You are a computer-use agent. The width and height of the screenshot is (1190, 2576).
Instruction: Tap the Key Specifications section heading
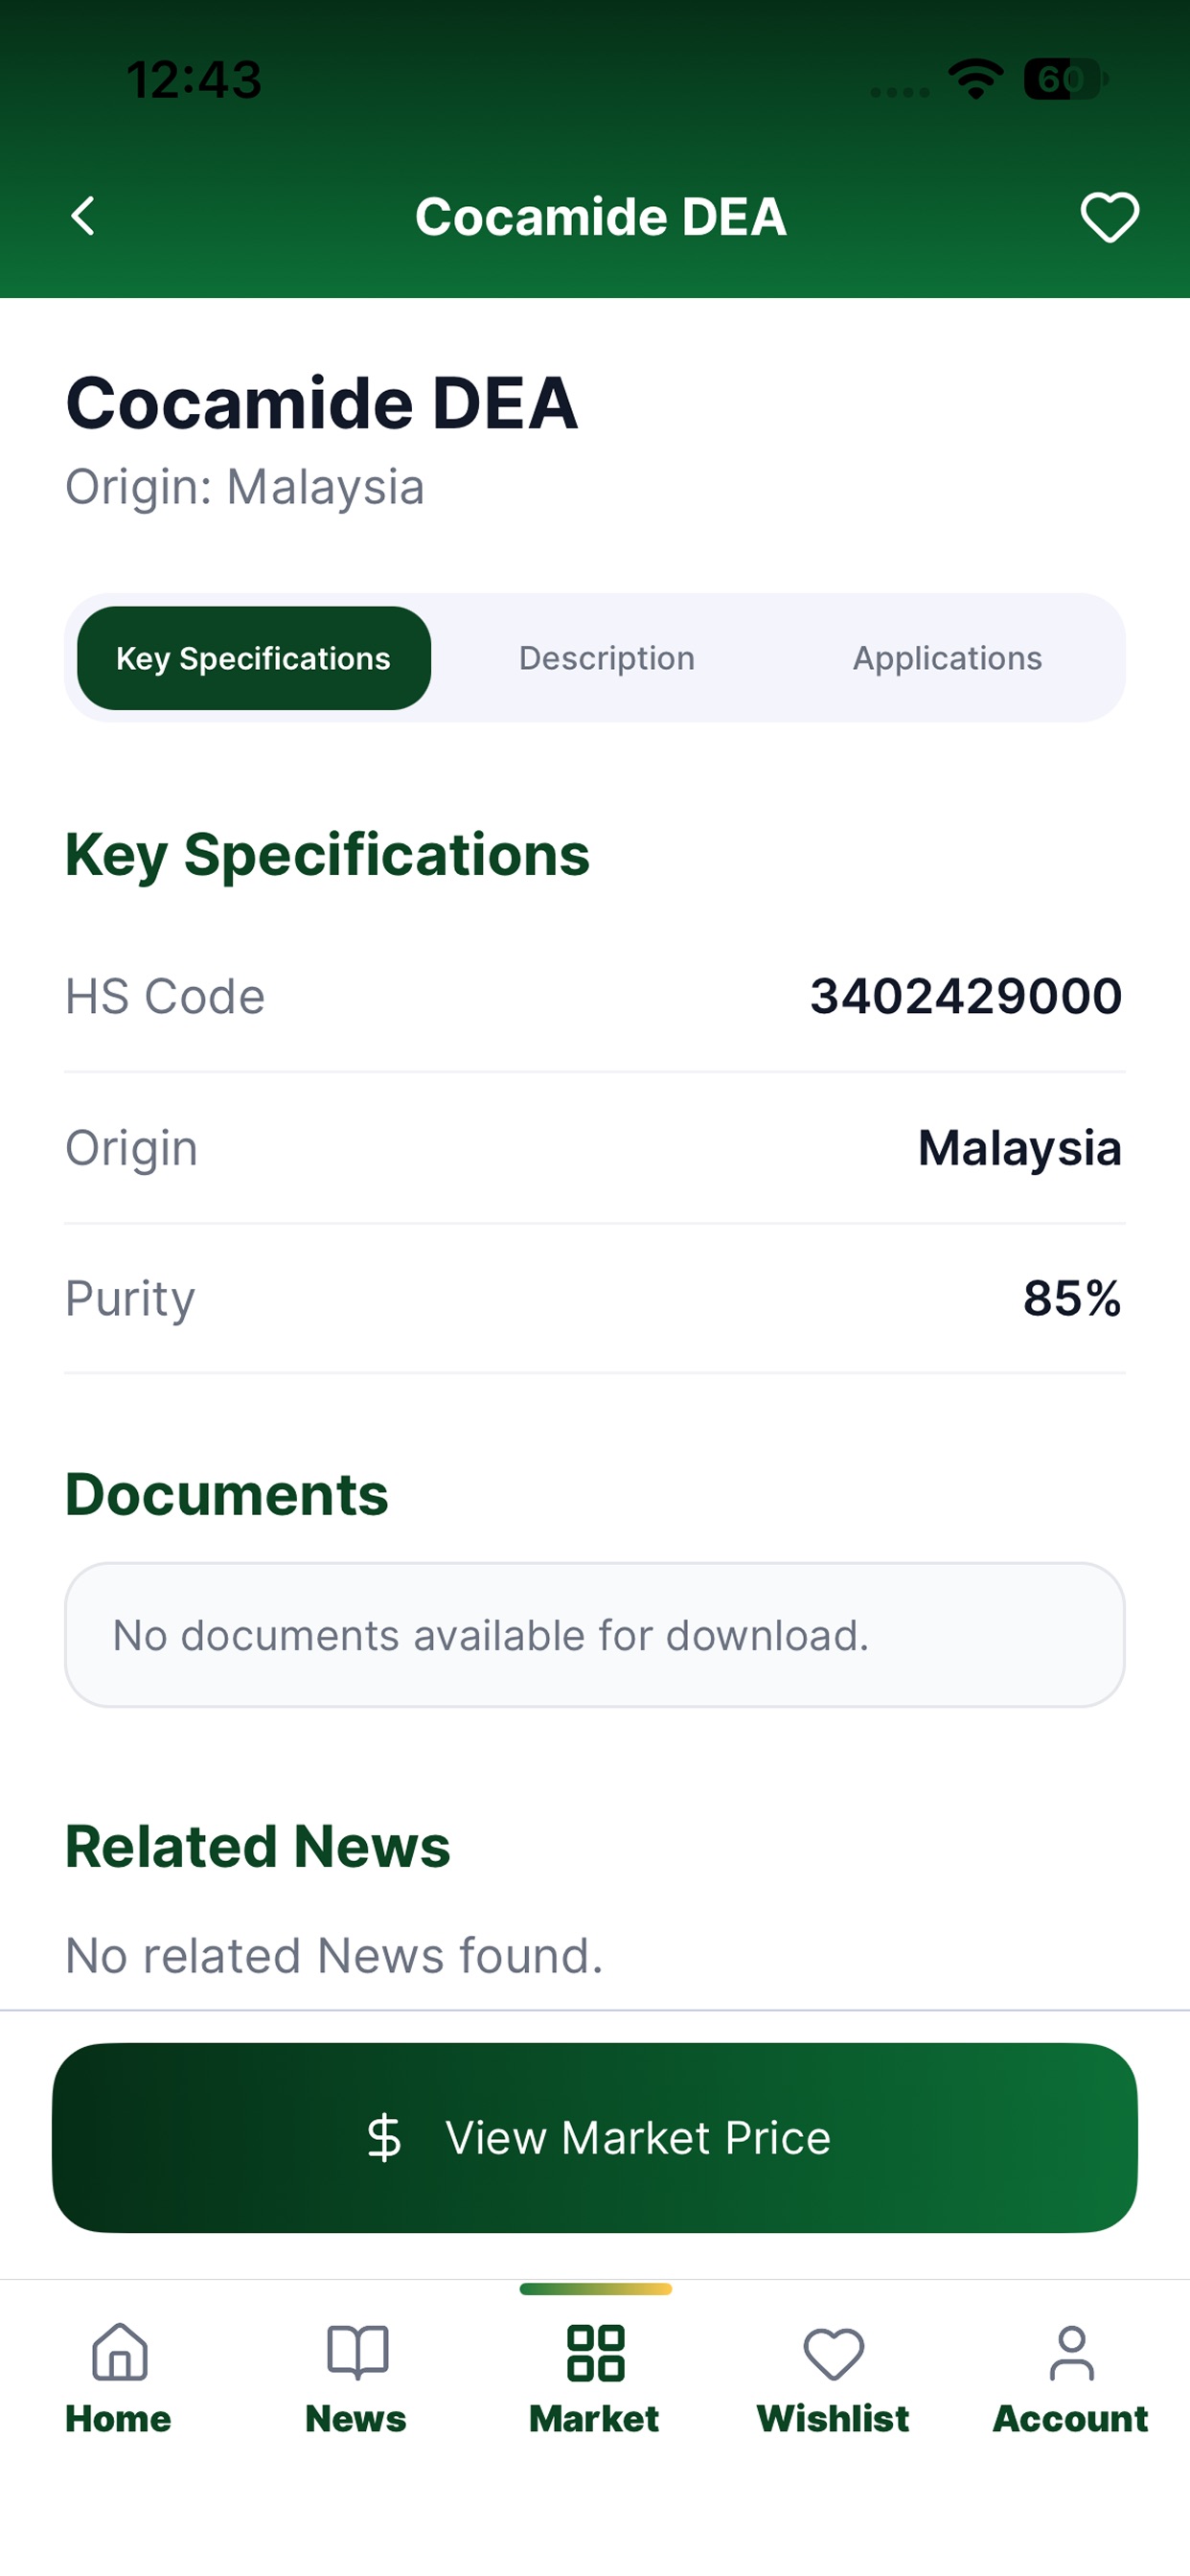(328, 856)
